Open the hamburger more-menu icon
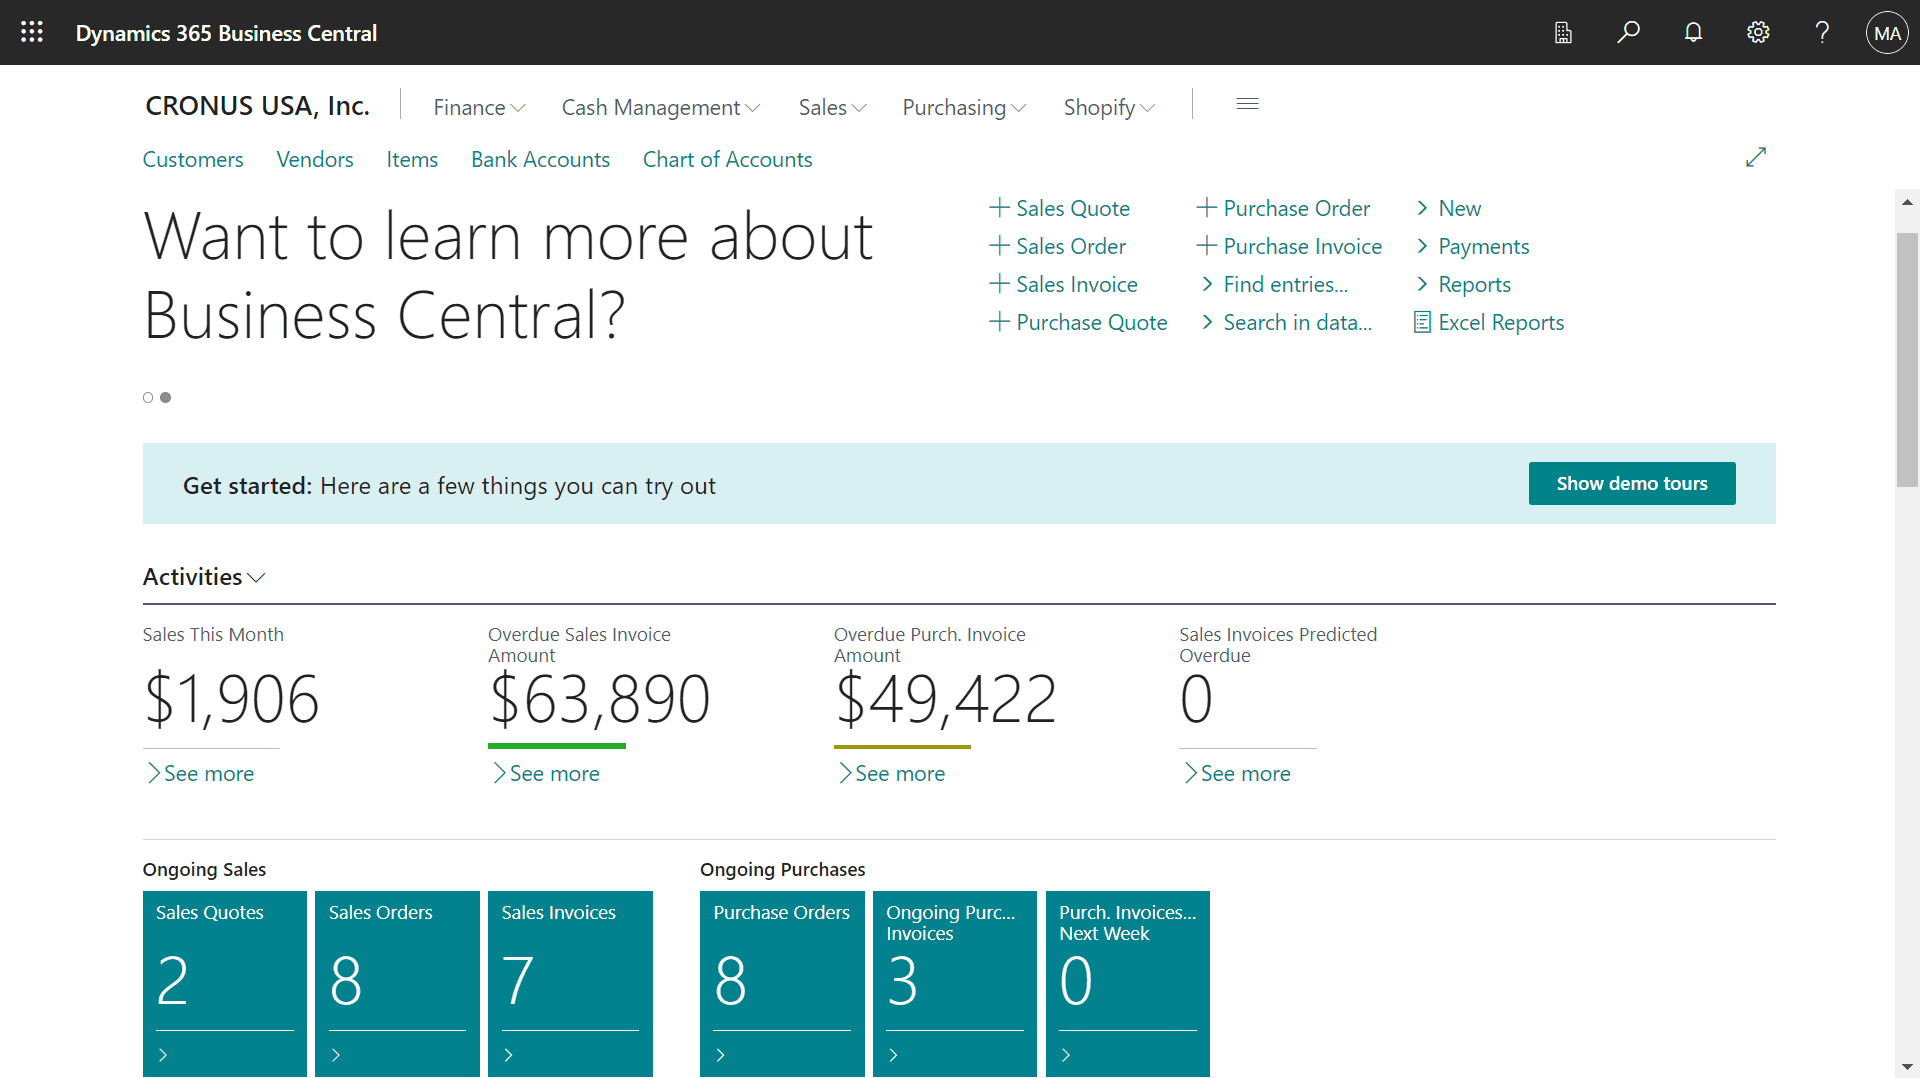Viewport: 1920px width, 1078px height. (1247, 104)
